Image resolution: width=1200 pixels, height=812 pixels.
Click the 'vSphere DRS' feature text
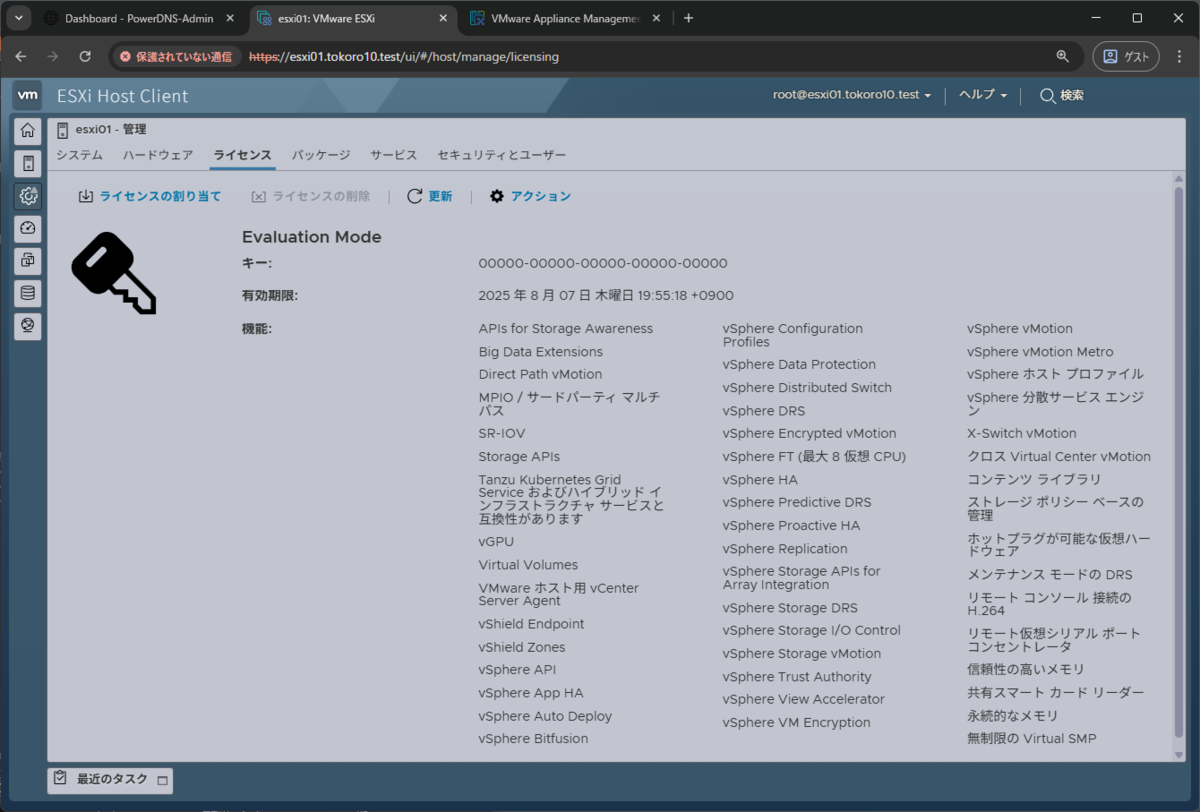click(764, 411)
